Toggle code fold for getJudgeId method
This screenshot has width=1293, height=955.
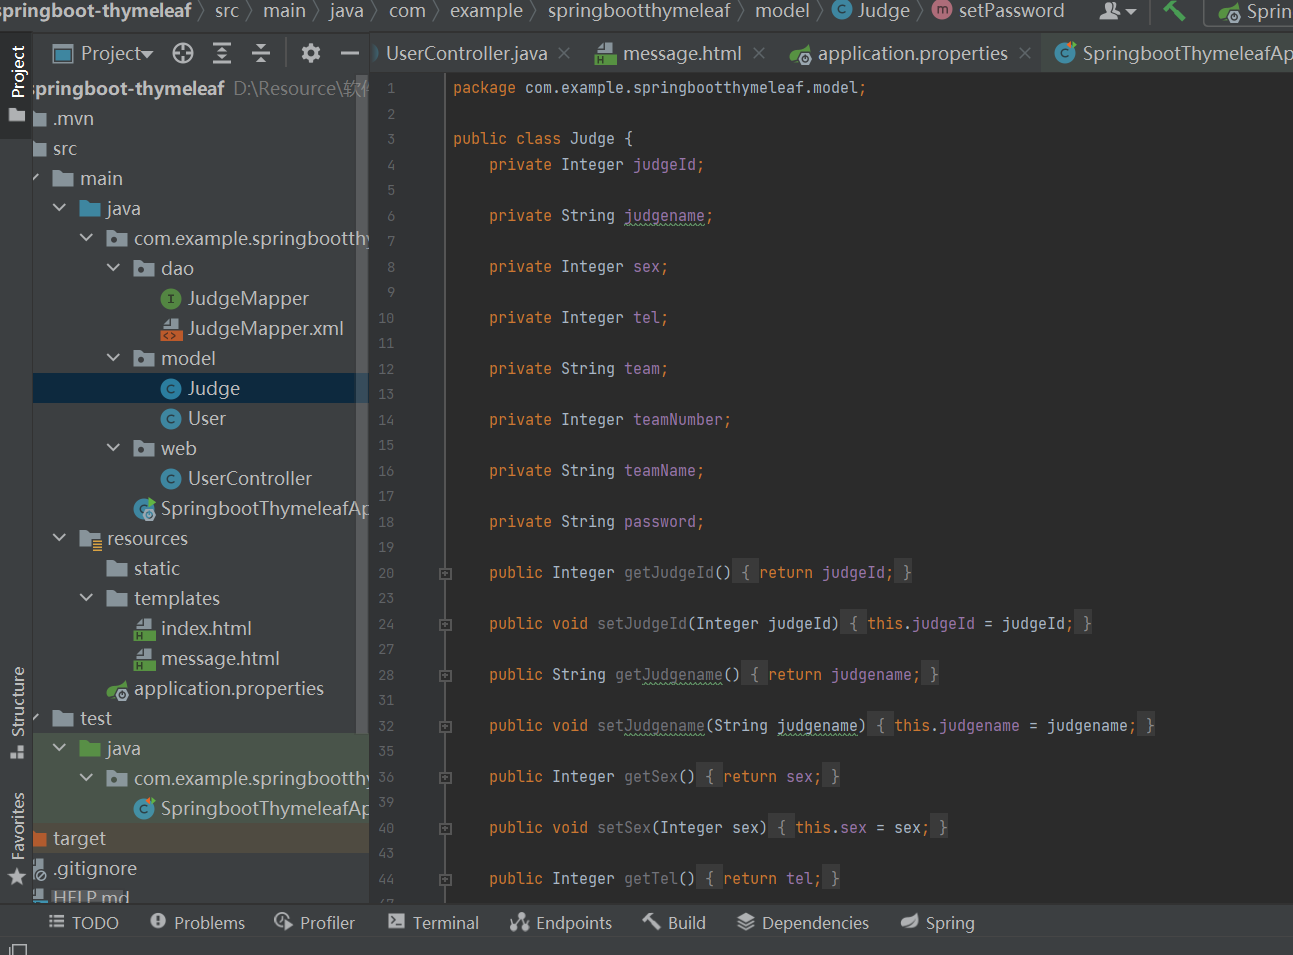coord(445,573)
